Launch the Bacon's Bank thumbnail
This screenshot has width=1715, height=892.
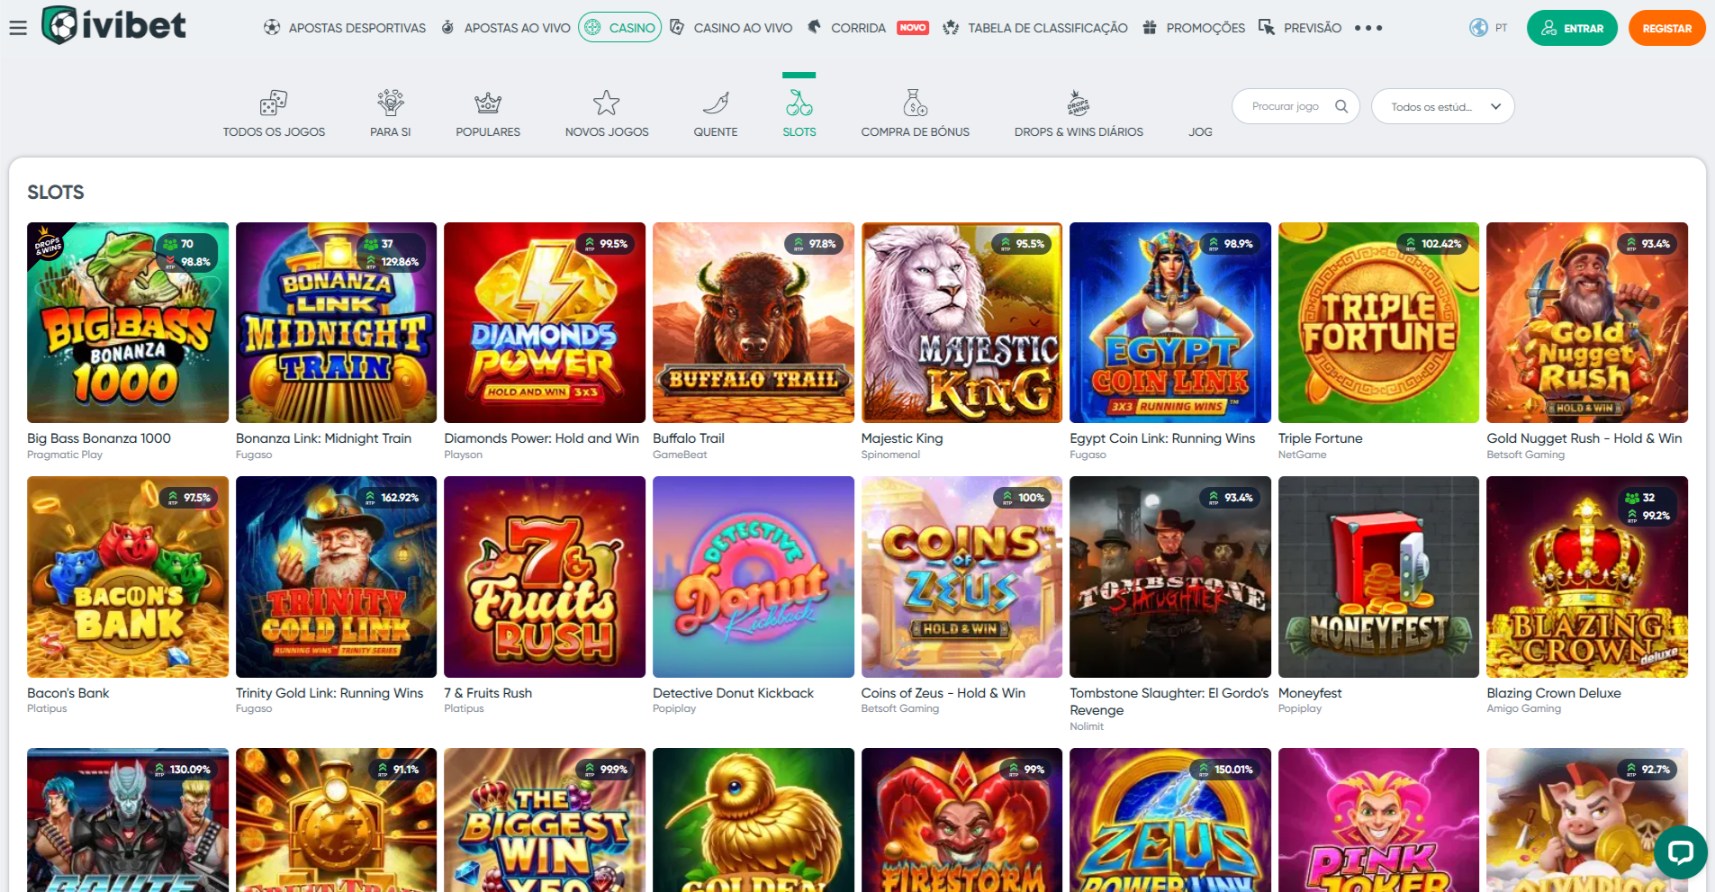pyautogui.click(x=128, y=577)
